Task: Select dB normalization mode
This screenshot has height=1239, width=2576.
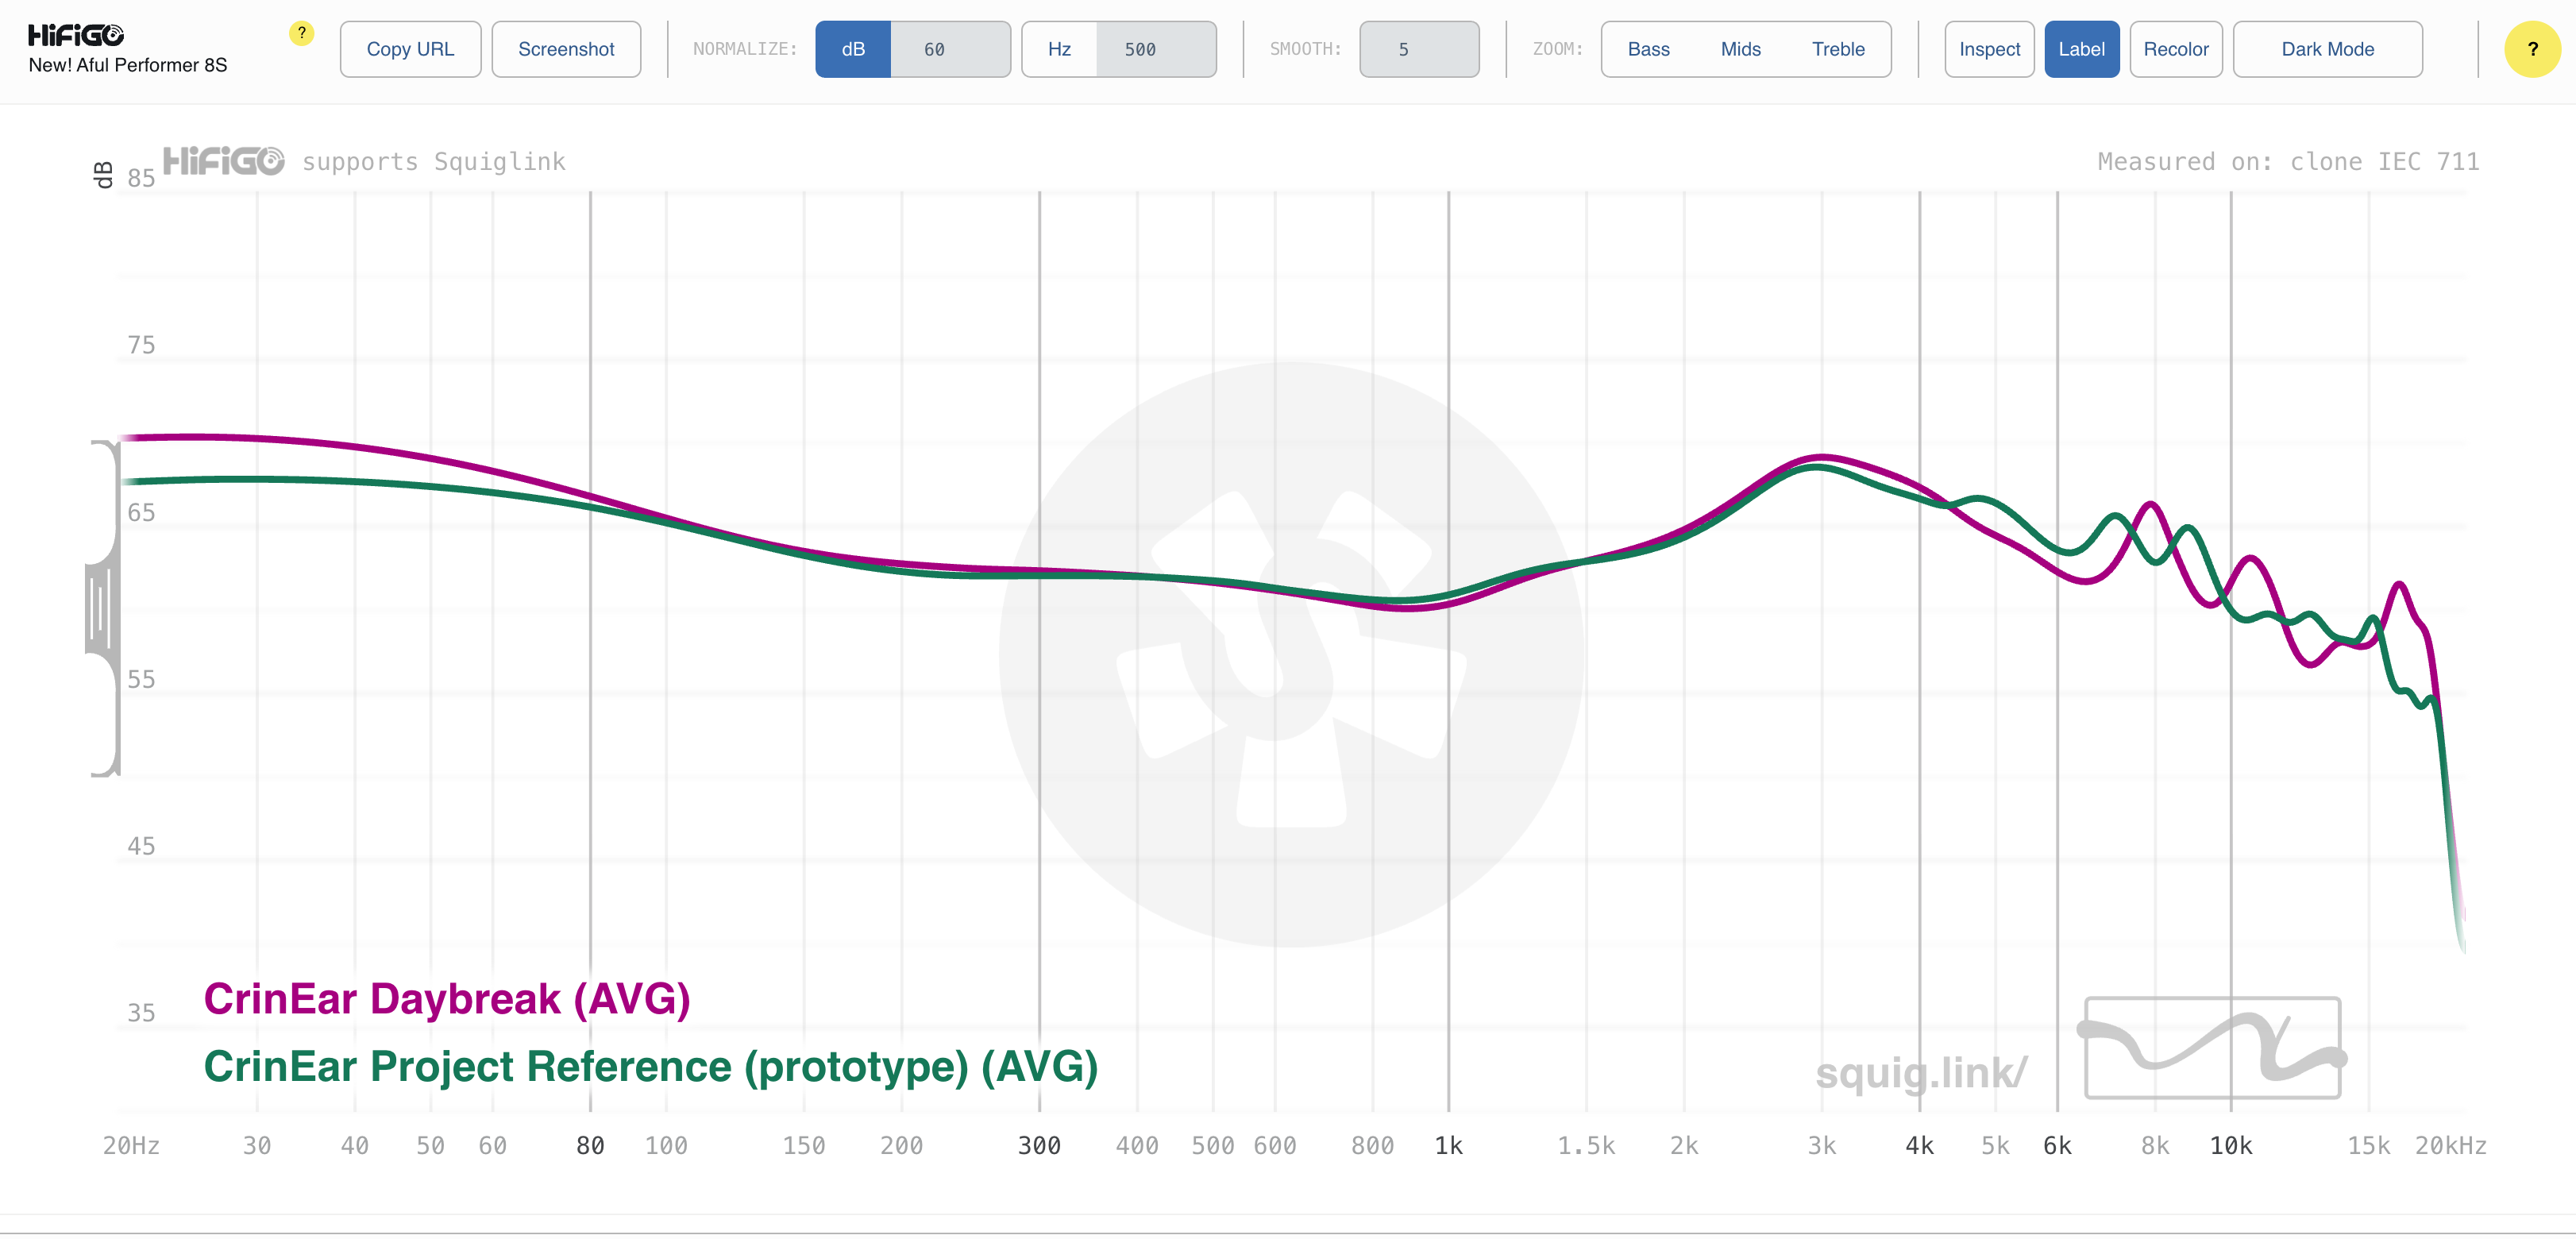Action: 852,49
